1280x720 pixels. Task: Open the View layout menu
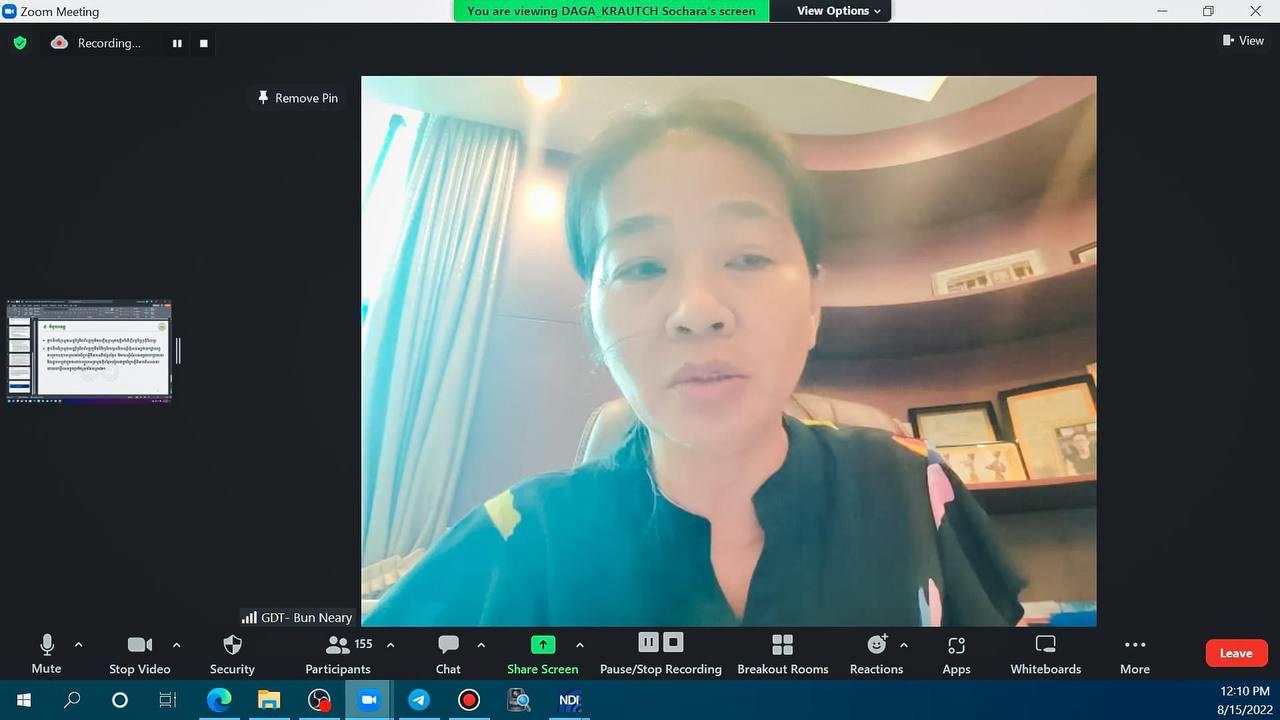pos(1243,41)
